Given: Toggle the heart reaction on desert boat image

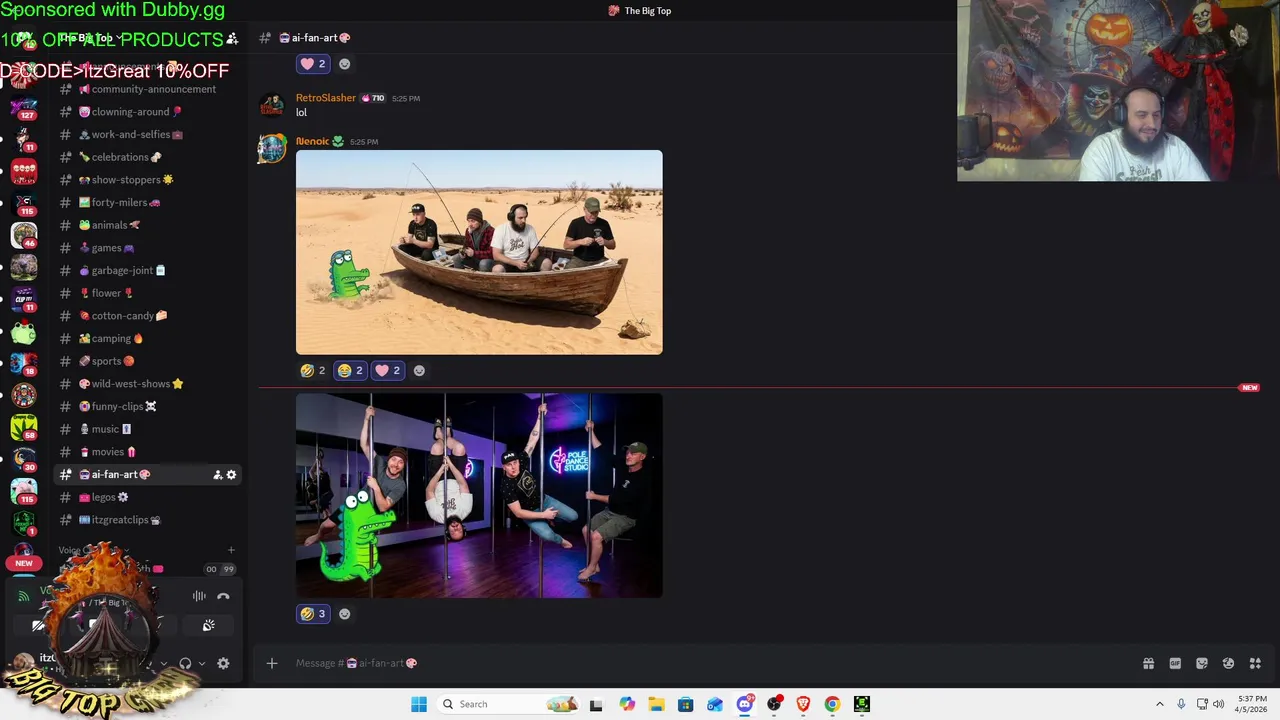Looking at the screenshot, I should coord(387,371).
